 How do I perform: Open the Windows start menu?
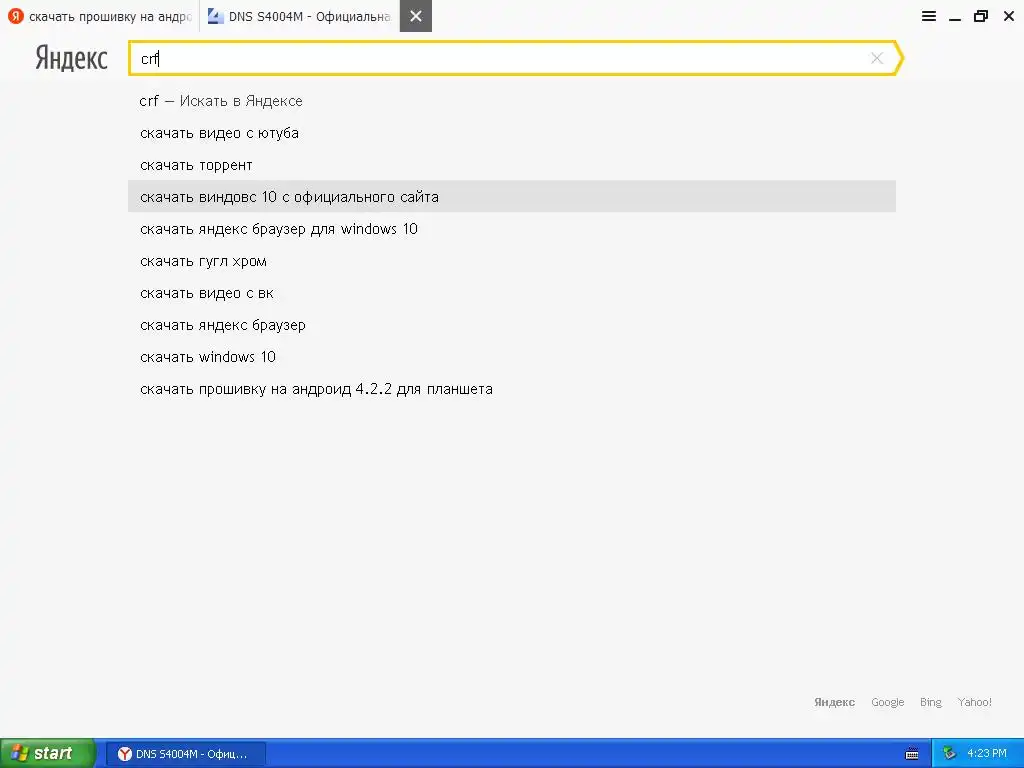48,753
